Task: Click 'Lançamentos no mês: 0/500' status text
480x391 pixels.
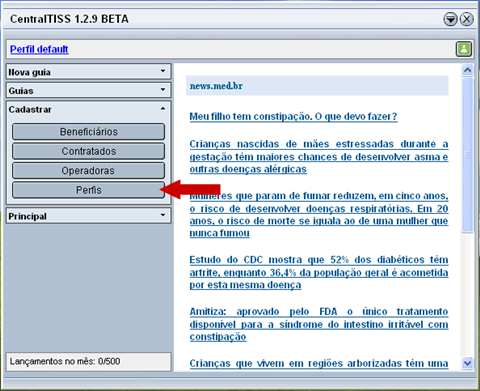Action: pos(65,361)
